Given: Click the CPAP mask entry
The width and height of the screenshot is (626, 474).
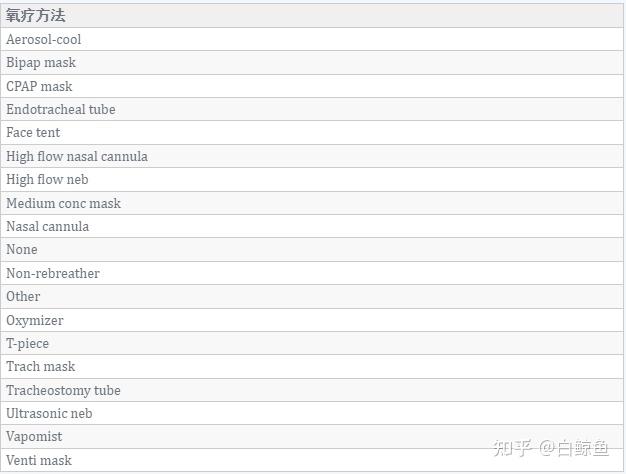Looking at the screenshot, I should click(x=312, y=86).
